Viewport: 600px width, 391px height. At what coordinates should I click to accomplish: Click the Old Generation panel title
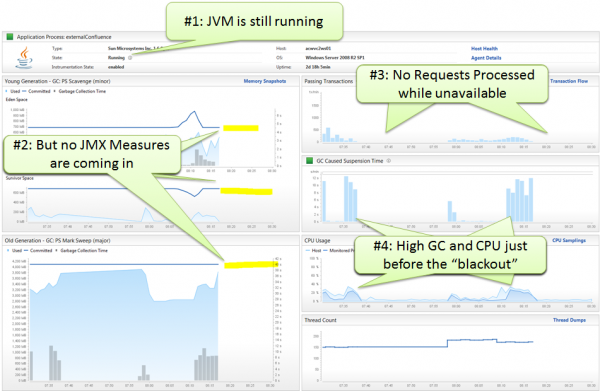(57, 240)
